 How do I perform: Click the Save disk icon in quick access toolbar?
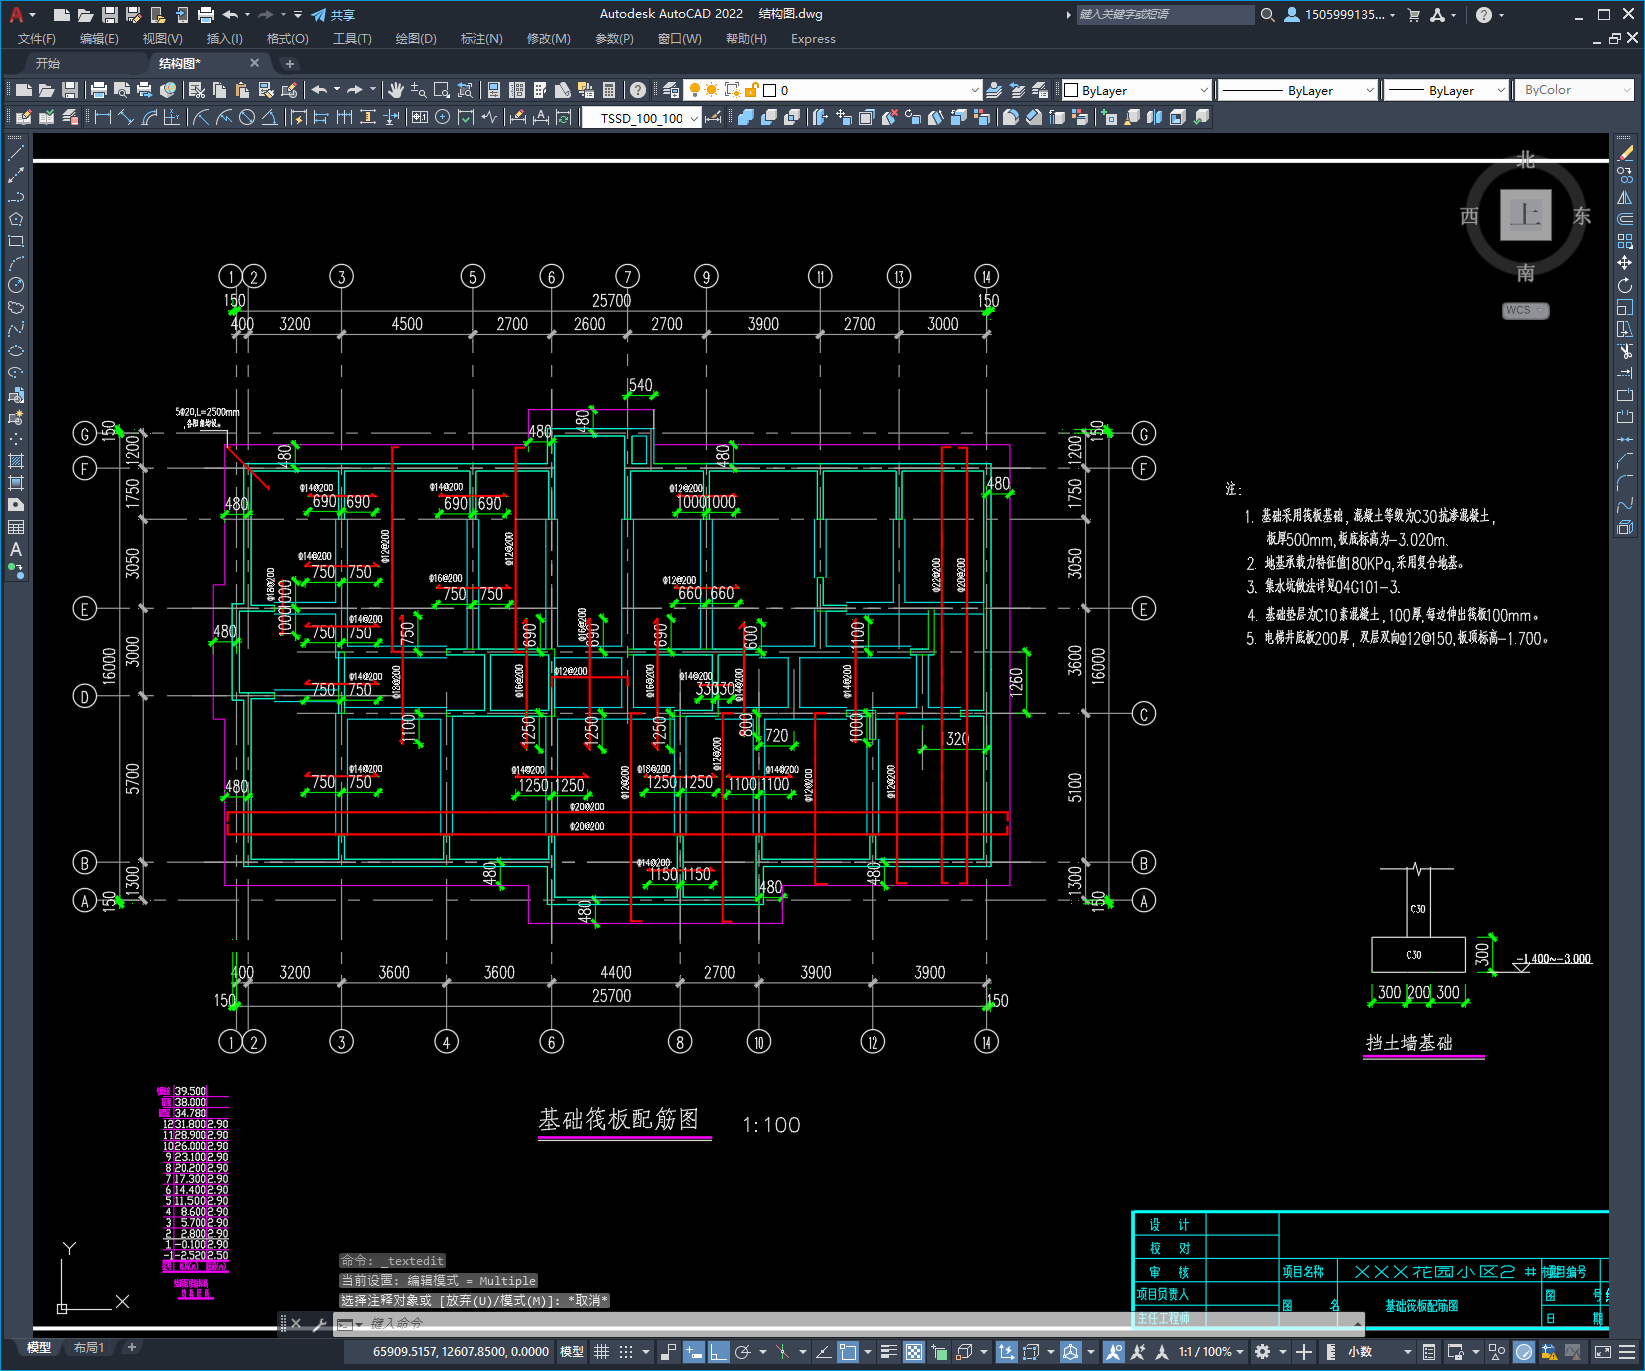click(x=110, y=14)
